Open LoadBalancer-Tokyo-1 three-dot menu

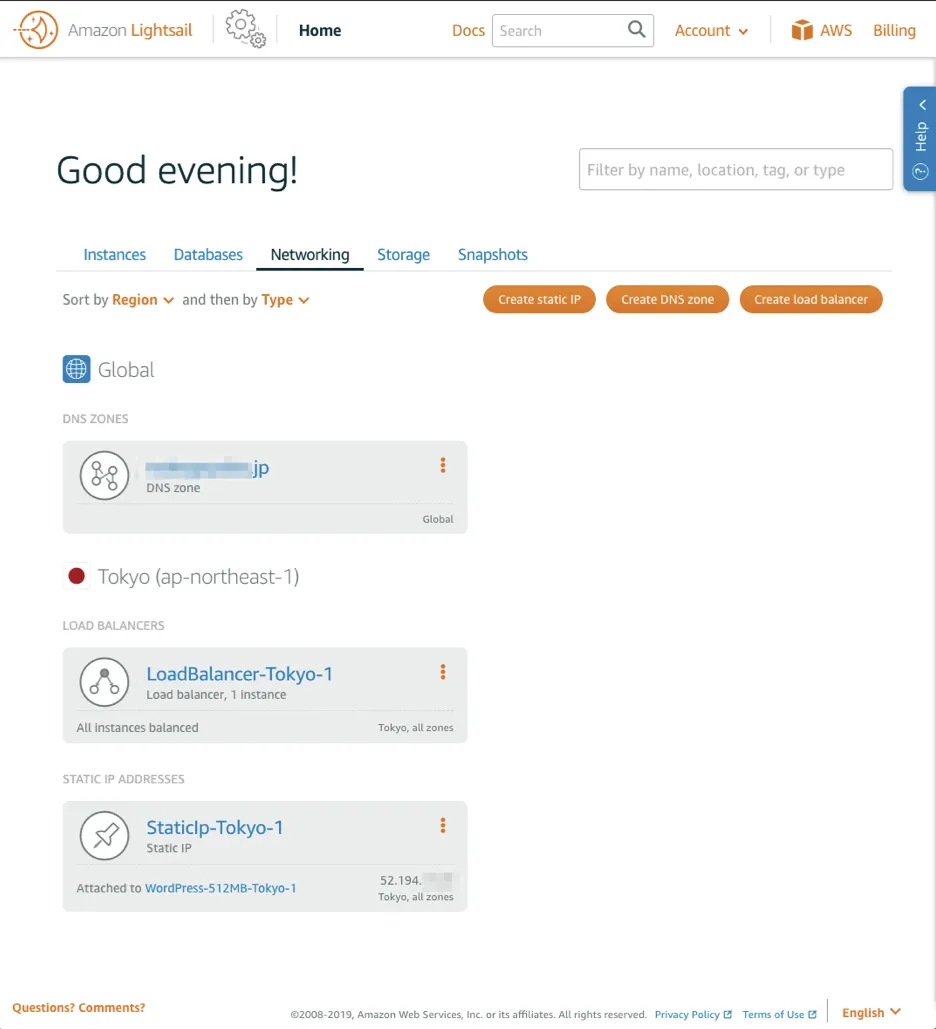click(x=442, y=672)
